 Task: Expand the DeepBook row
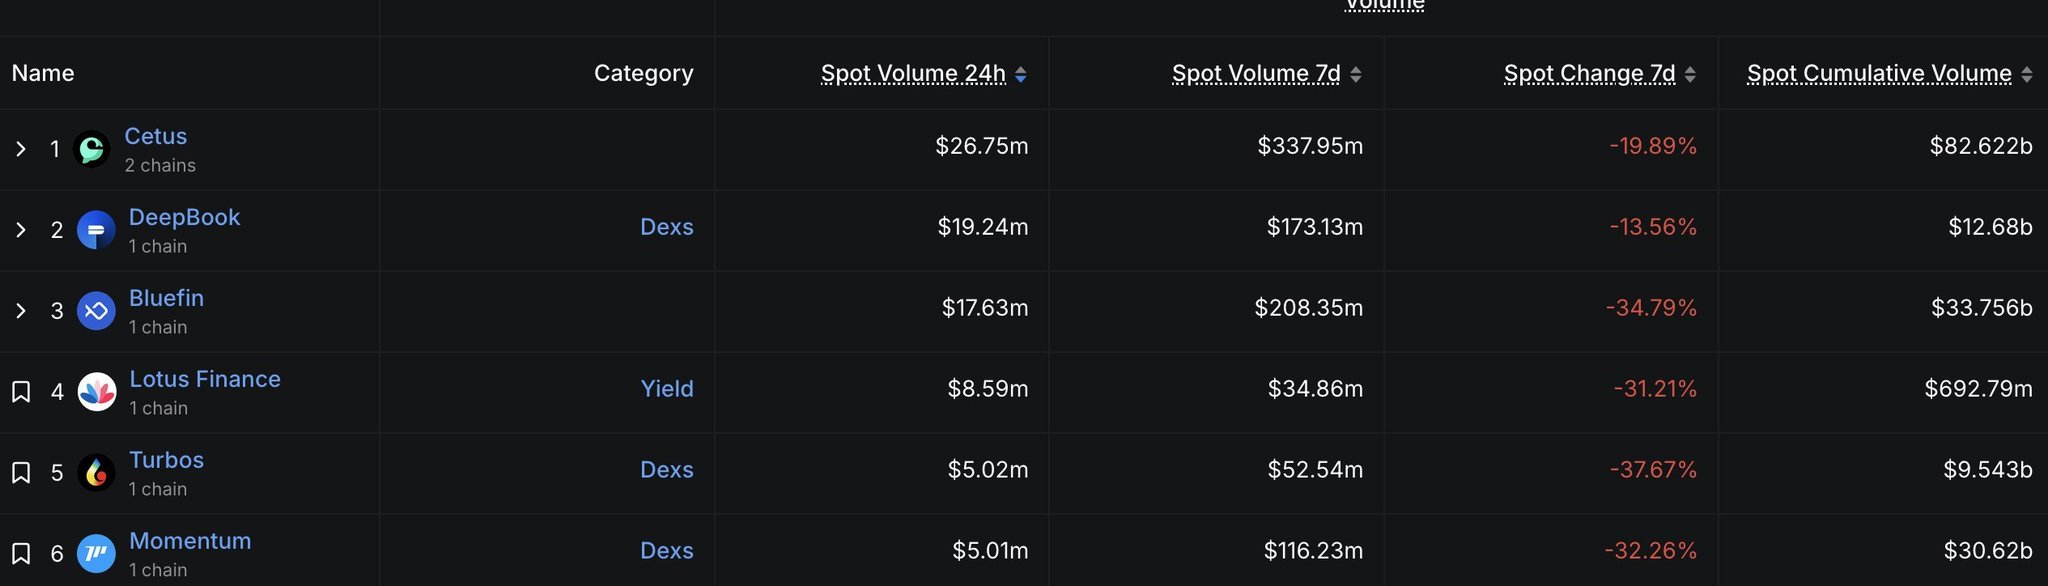click(21, 230)
